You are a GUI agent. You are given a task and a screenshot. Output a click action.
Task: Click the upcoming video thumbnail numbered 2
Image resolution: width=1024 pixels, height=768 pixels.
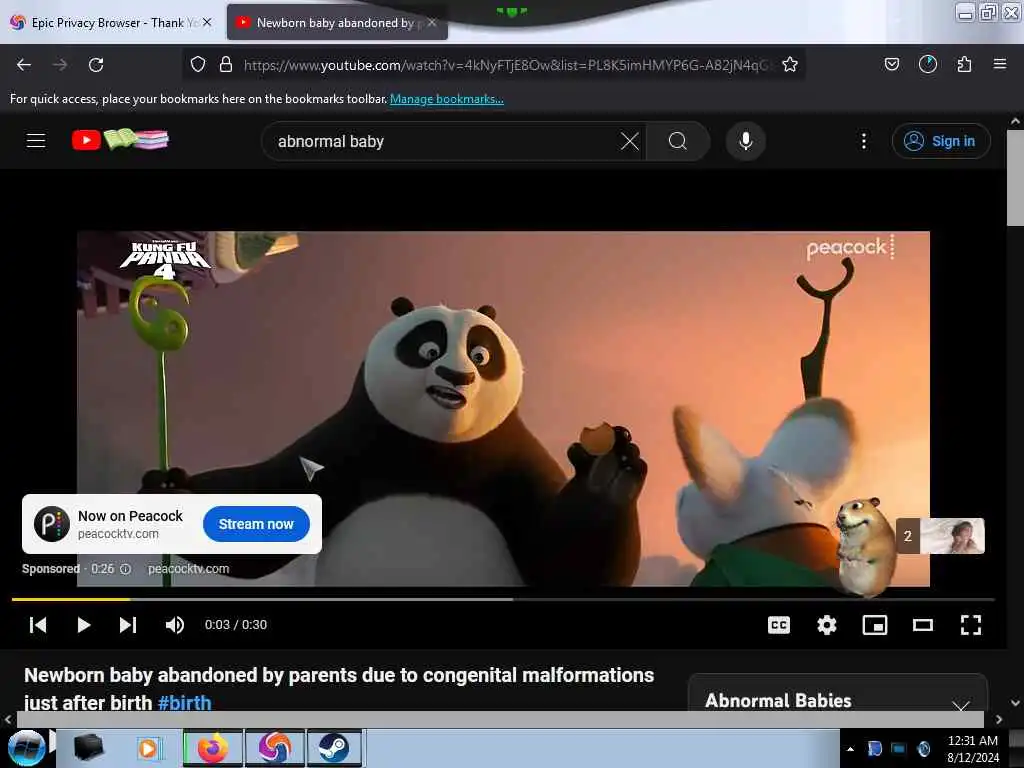pos(940,536)
